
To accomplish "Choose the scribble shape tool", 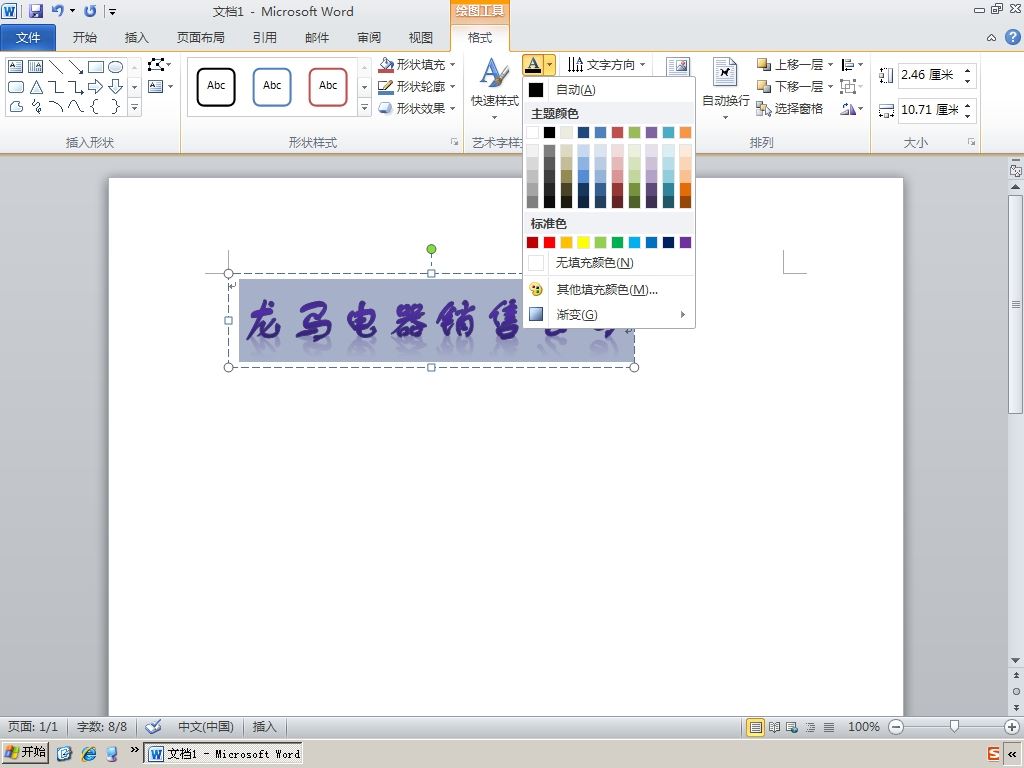I will 36,106.
